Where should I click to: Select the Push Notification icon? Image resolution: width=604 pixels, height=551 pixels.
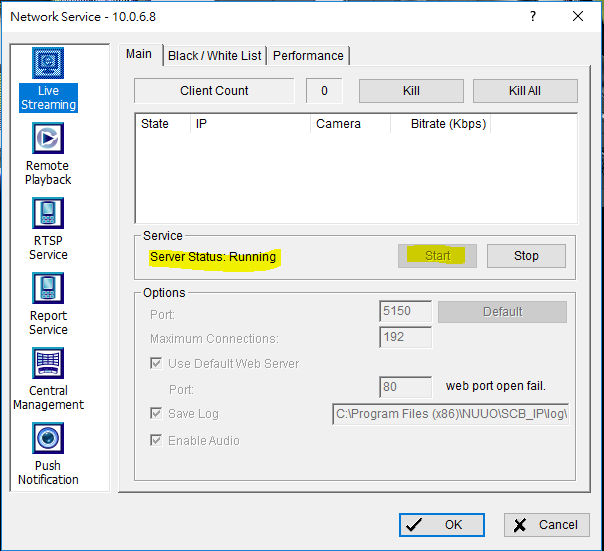point(48,440)
